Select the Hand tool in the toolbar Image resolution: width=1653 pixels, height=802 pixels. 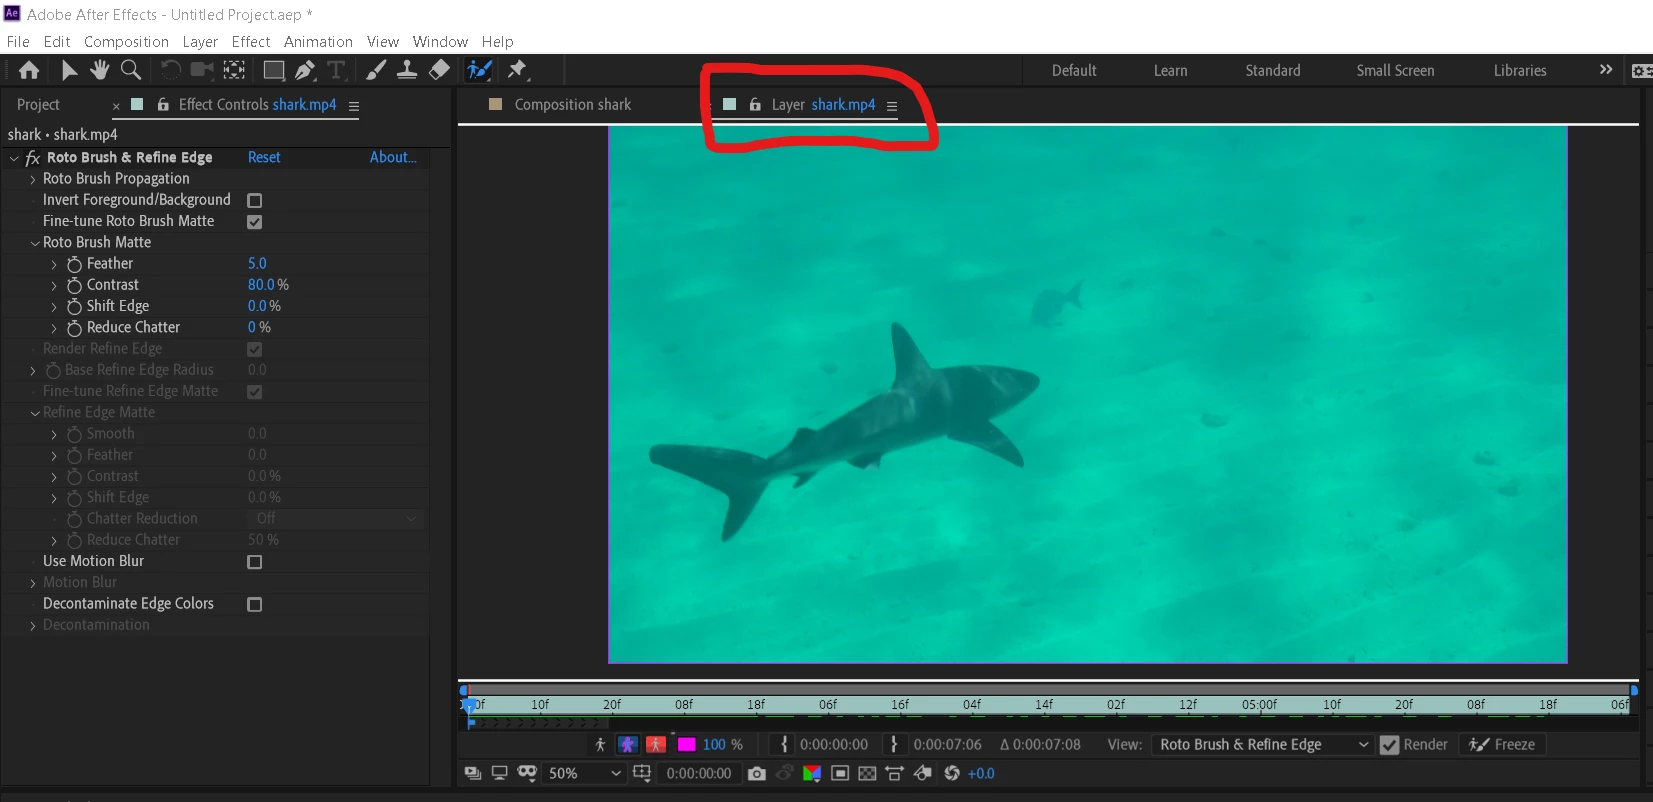(99, 70)
